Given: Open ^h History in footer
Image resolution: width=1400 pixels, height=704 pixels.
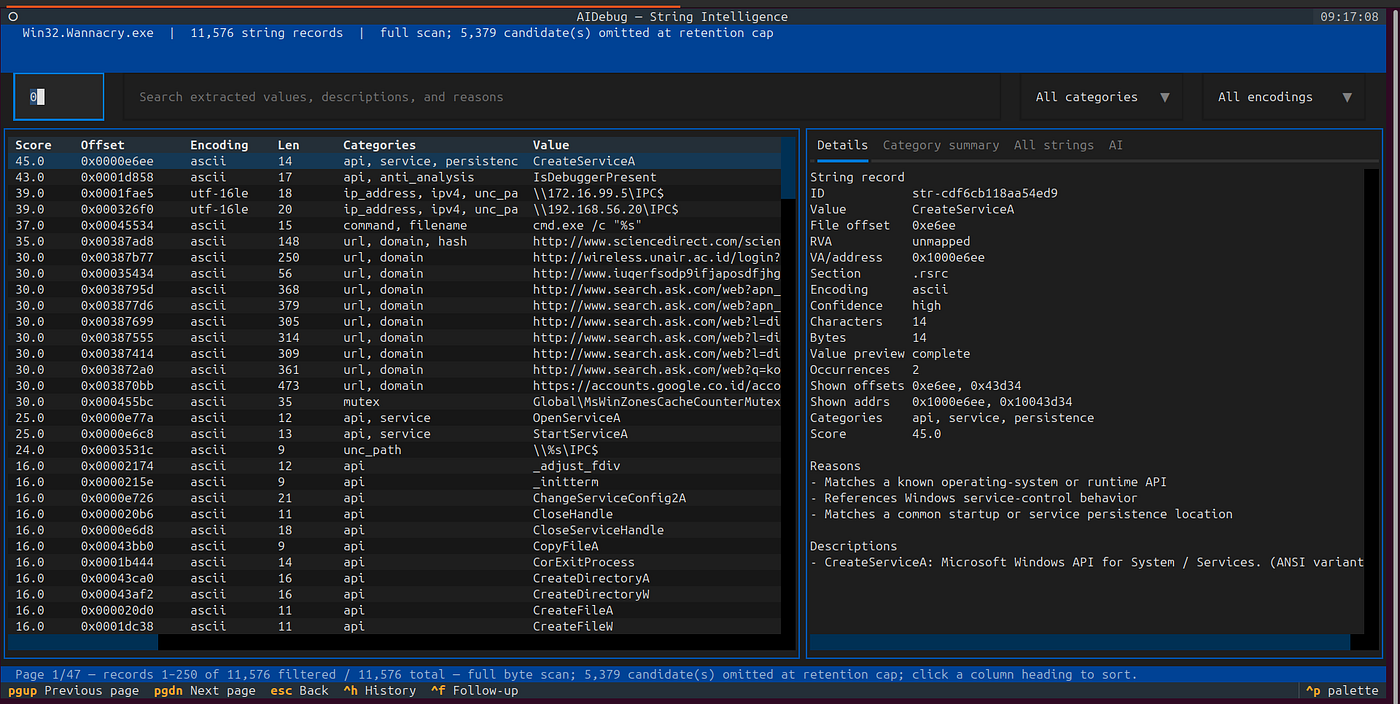Looking at the screenshot, I should 379,690.
